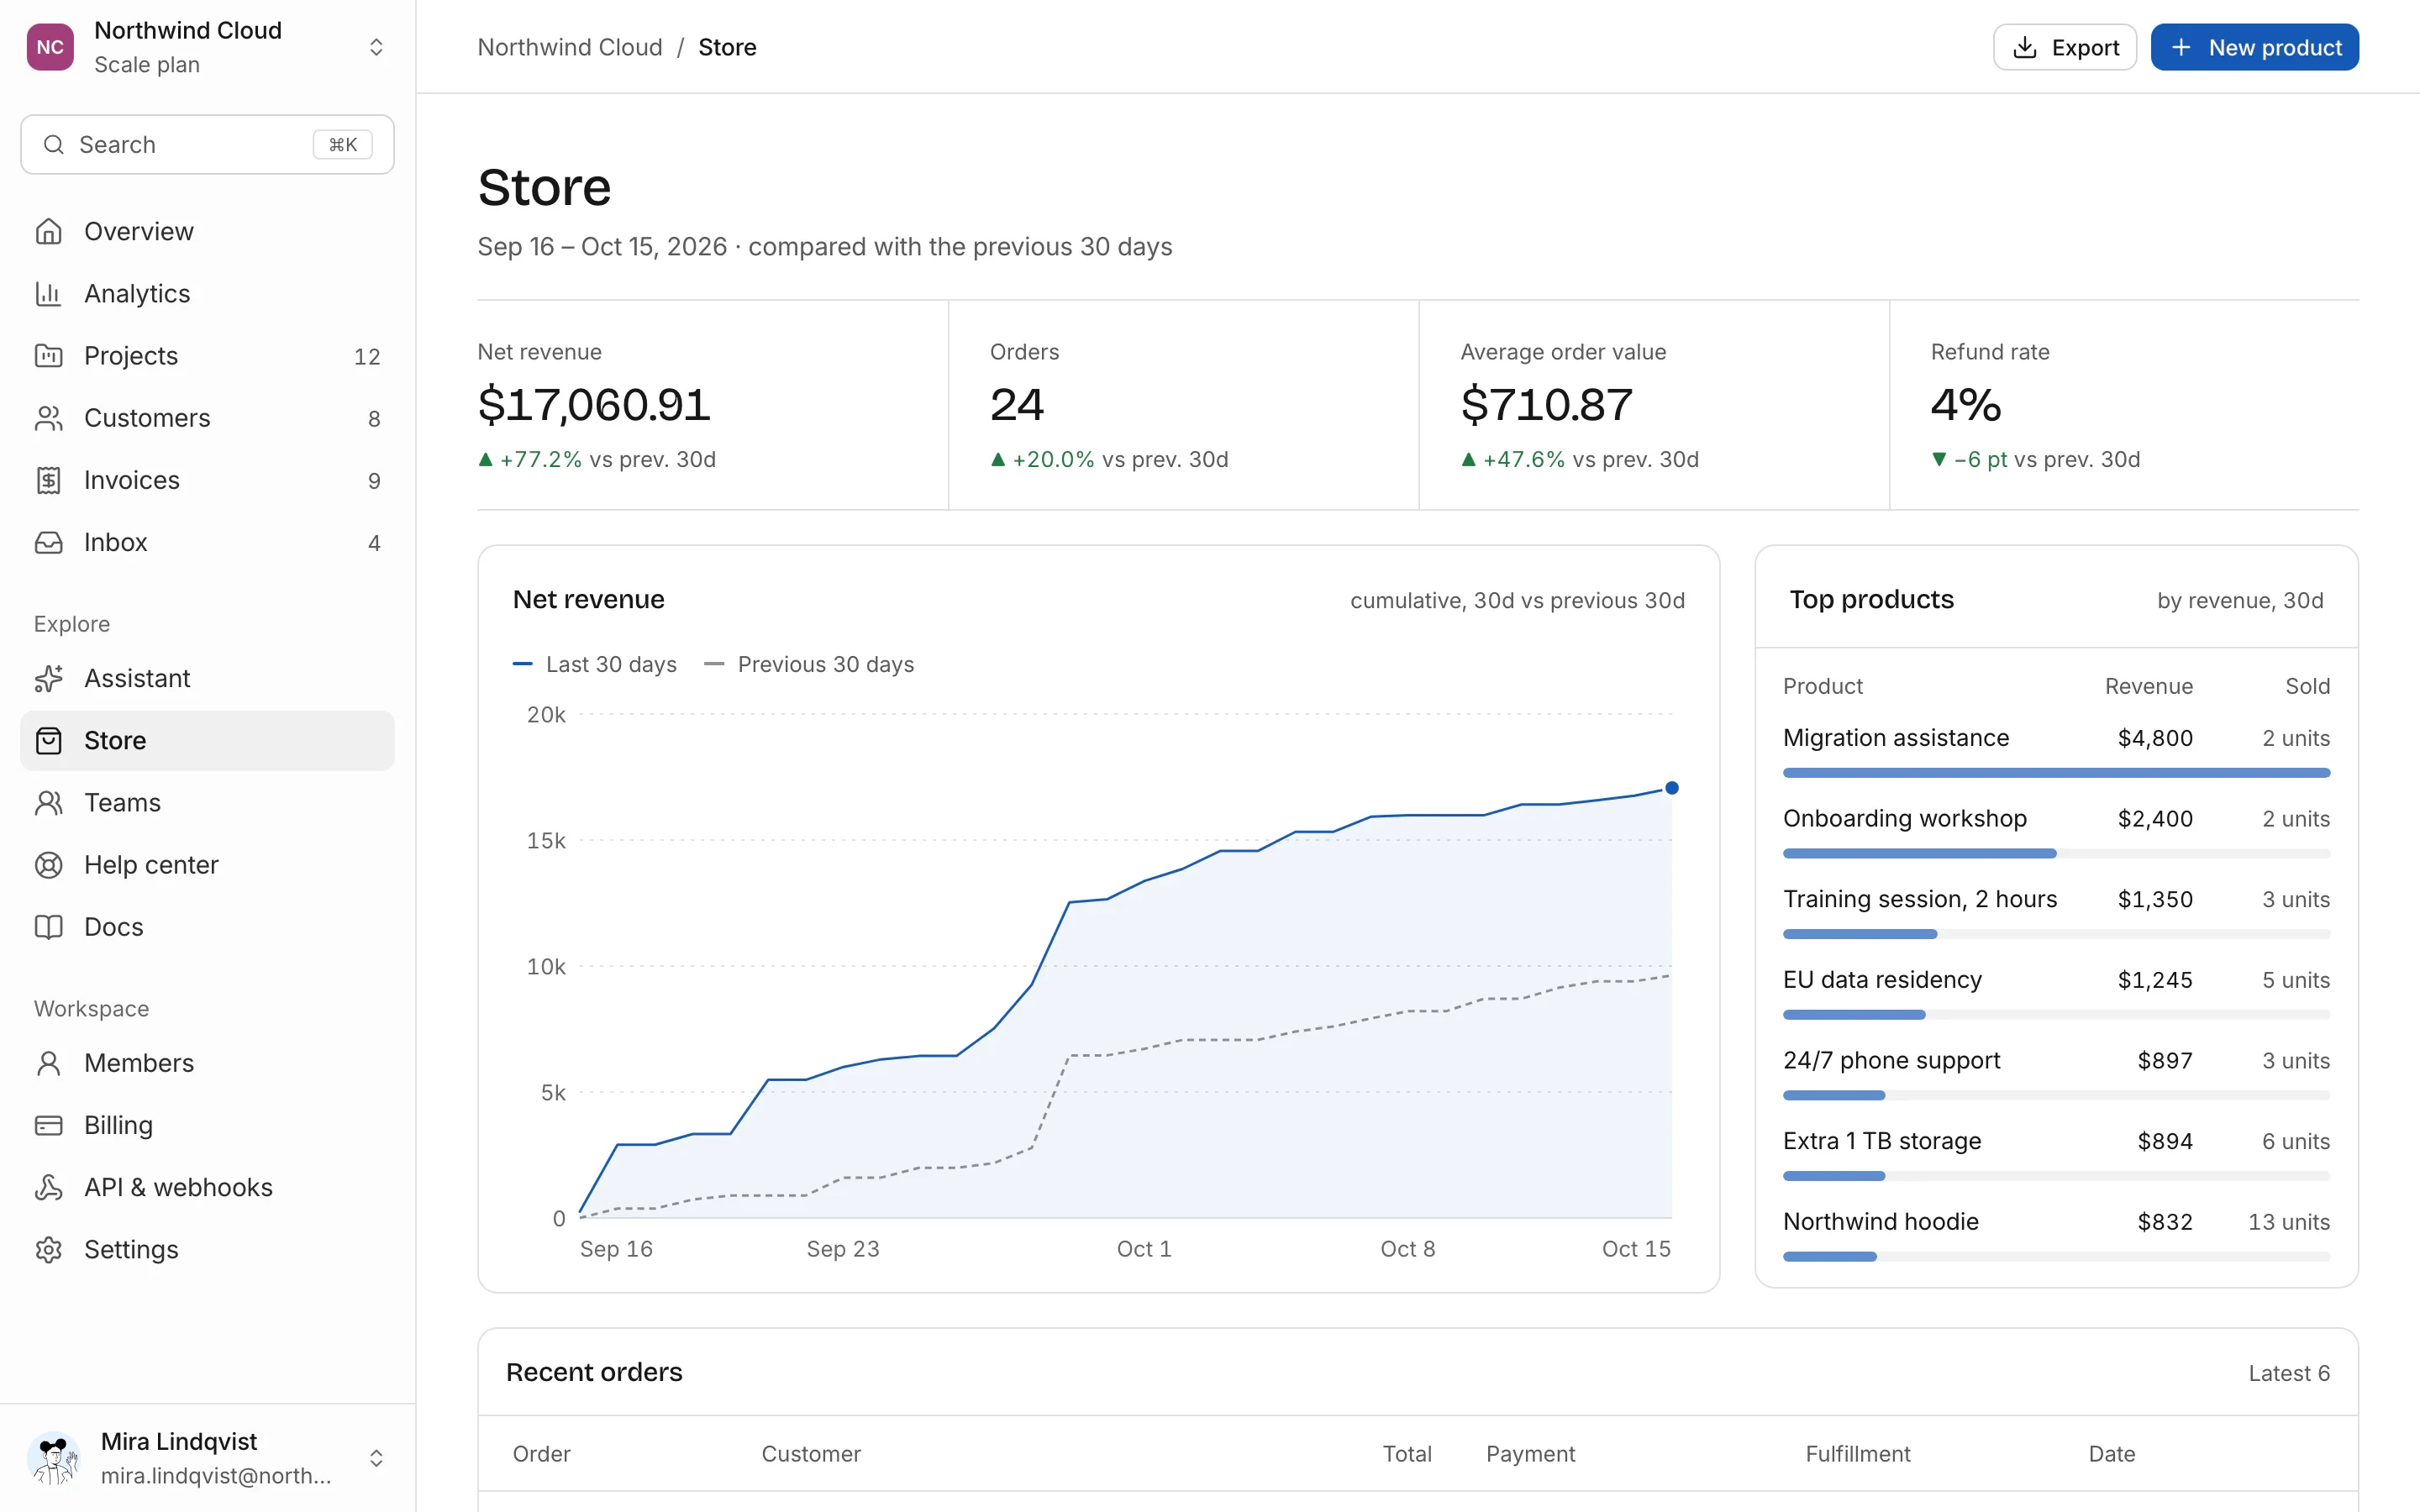Open Projects from sidebar
Image resolution: width=2420 pixels, height=1512 pixels.
pos(207,356)
